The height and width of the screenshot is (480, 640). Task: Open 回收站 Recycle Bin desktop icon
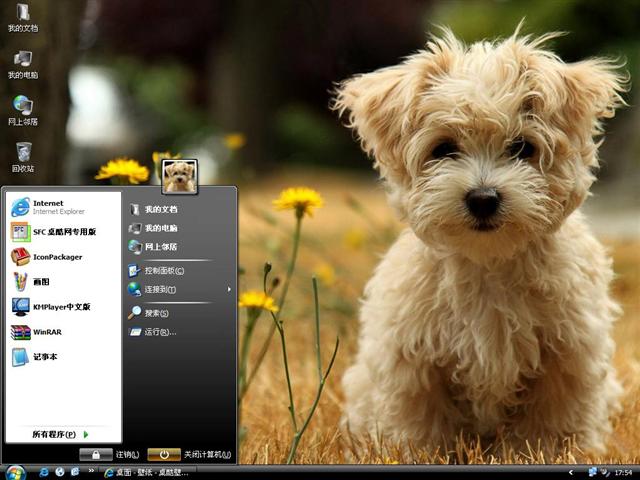[x=23, y=156]
